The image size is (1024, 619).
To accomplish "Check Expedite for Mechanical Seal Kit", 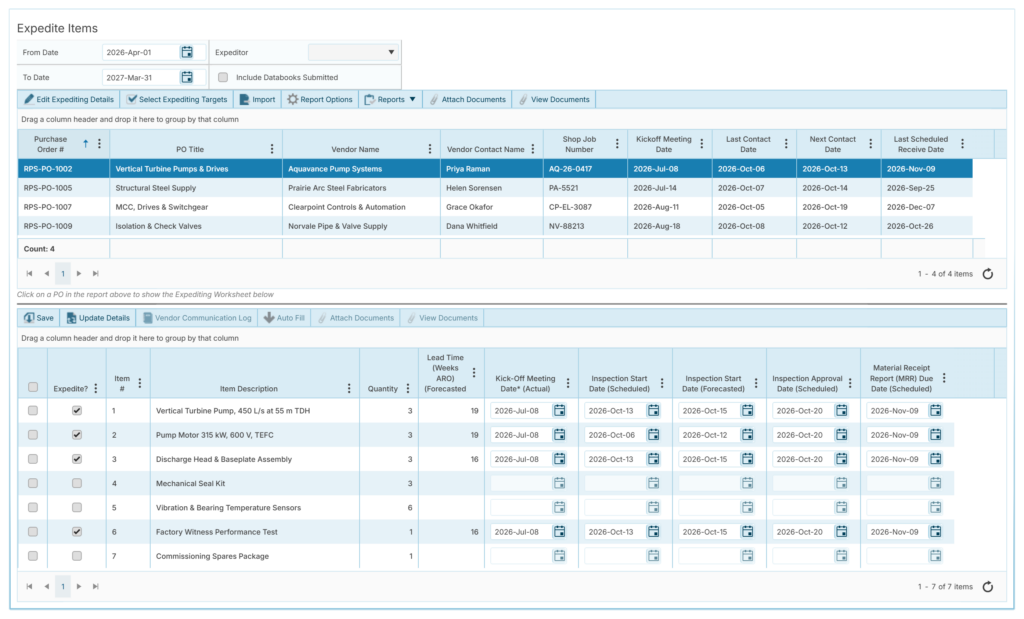I will click(76, 483).
